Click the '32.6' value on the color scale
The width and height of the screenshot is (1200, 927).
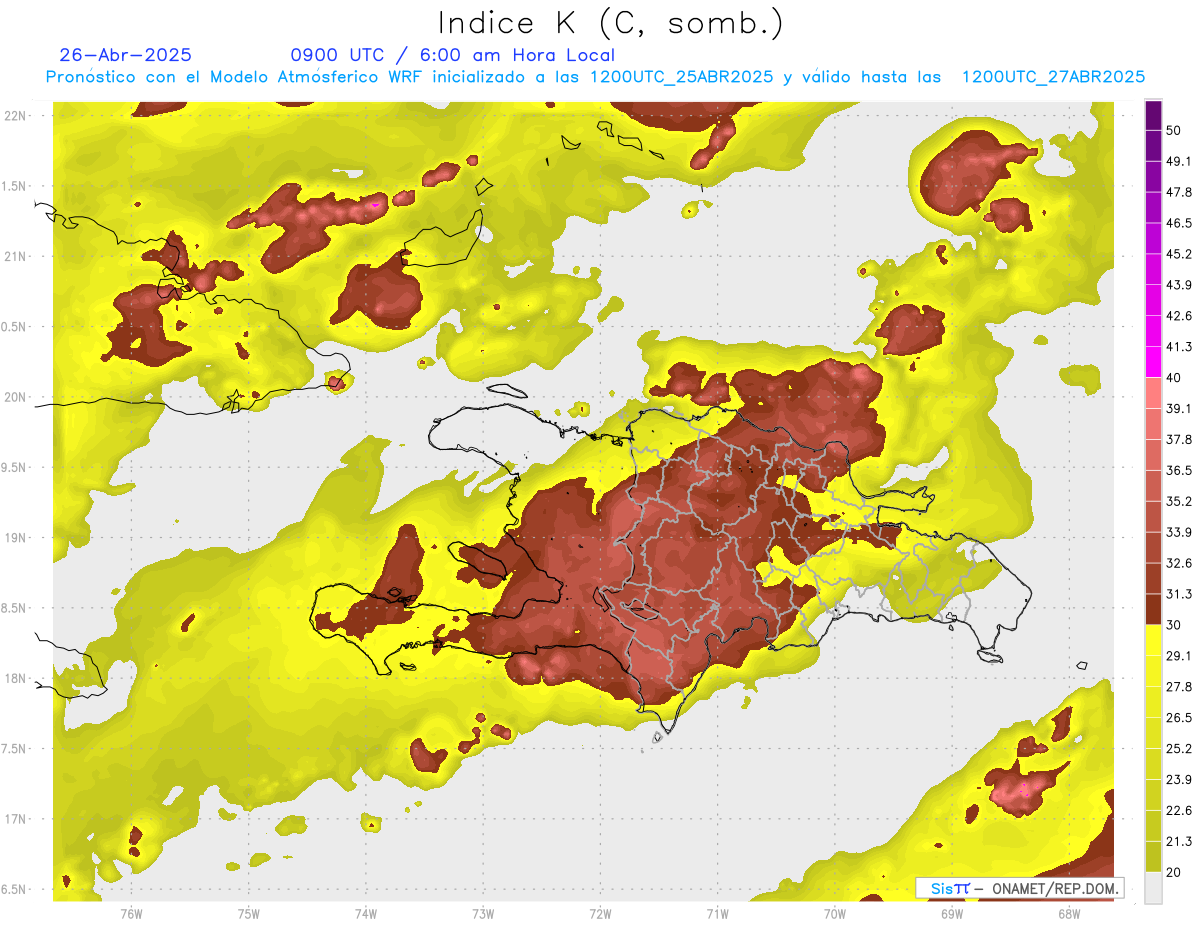[1179, 563]
